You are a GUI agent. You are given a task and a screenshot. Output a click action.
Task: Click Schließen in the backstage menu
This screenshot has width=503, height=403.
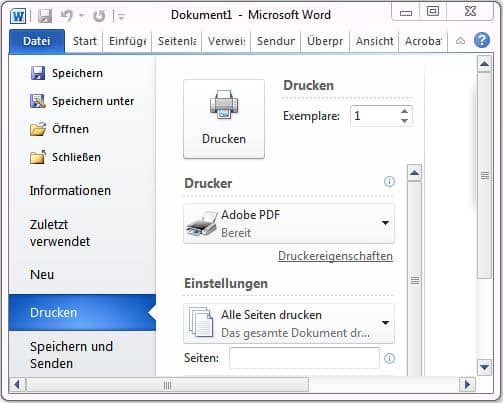(x=65, y=157)
